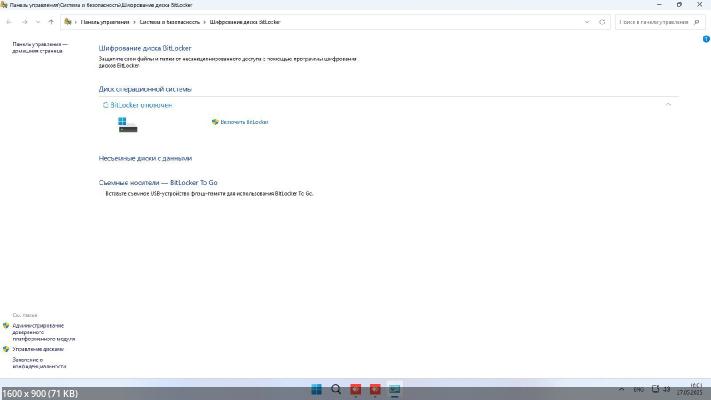Open red taskbar app beside the Search icon
The height and width of the screenshot is (400, 711).
pyautogui.click(x=356, y=389)
